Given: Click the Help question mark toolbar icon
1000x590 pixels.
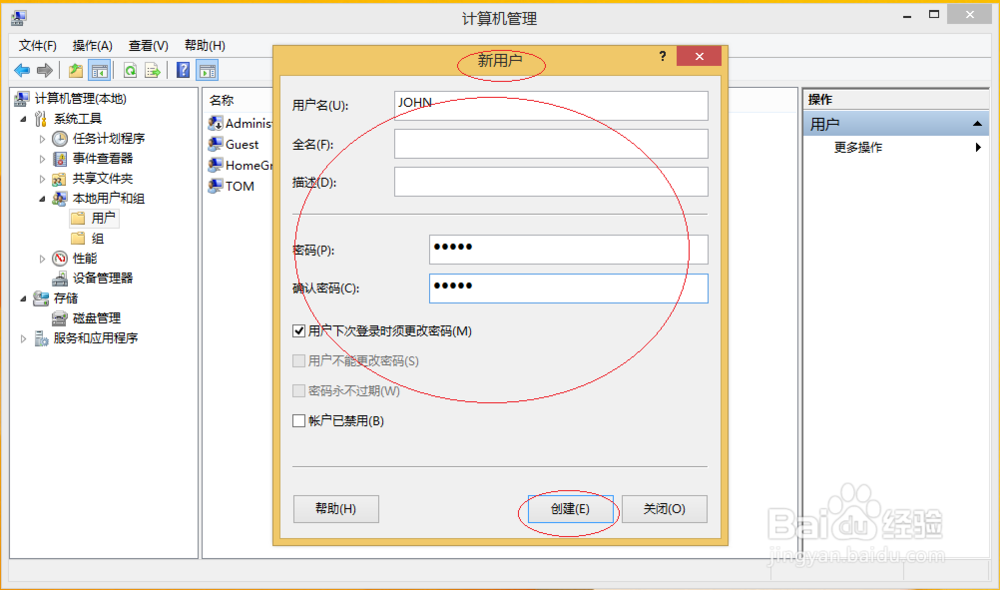Looking at the screenshot, I should [x=181, y=70].
